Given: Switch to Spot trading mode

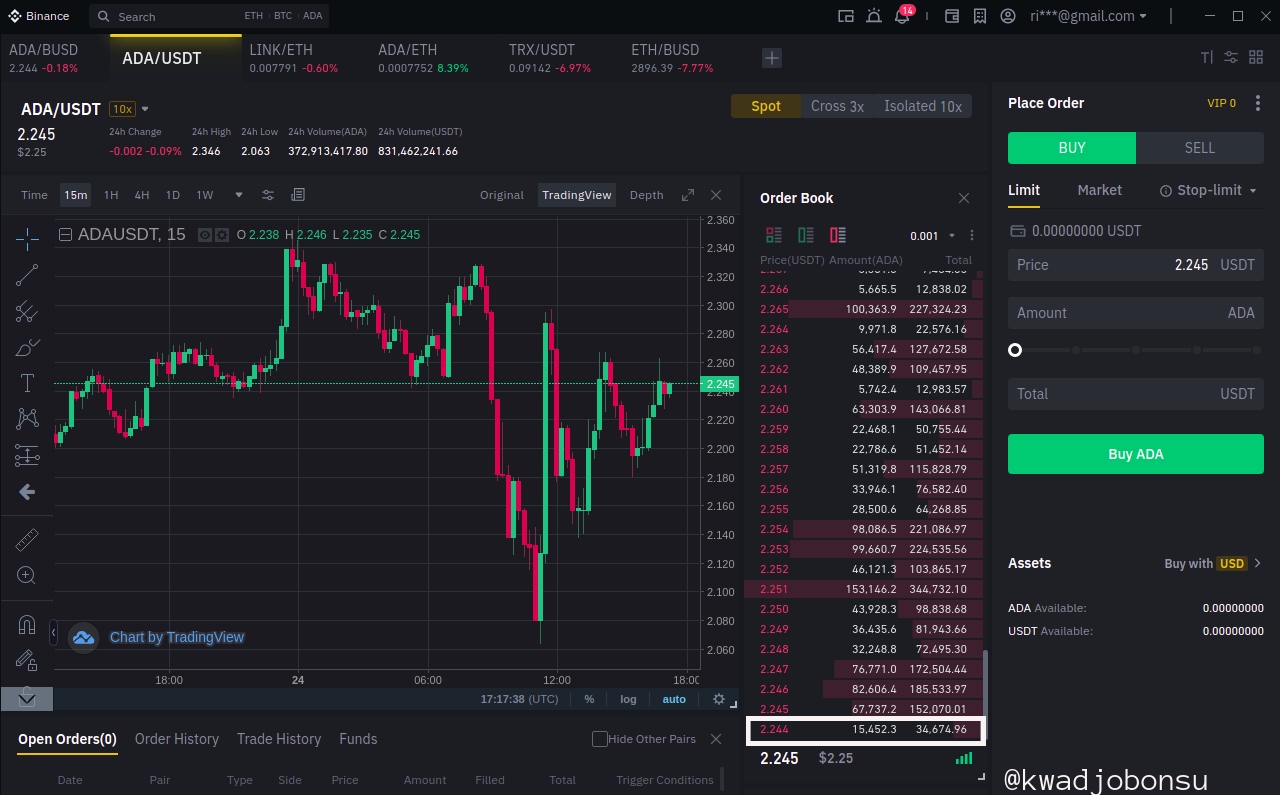Looking at the screenshot, I should click(x=766, y=106).
